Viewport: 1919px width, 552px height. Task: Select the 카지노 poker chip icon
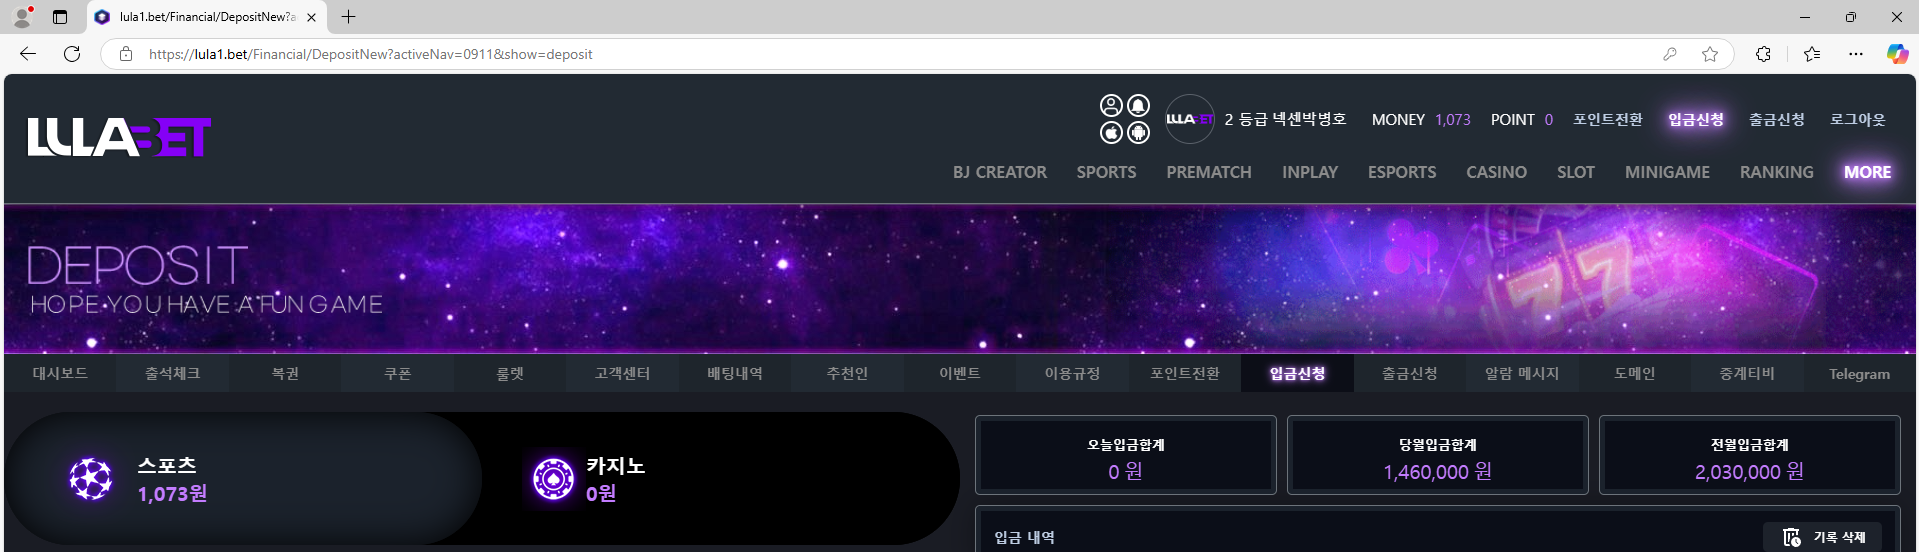tap(553, 479)
